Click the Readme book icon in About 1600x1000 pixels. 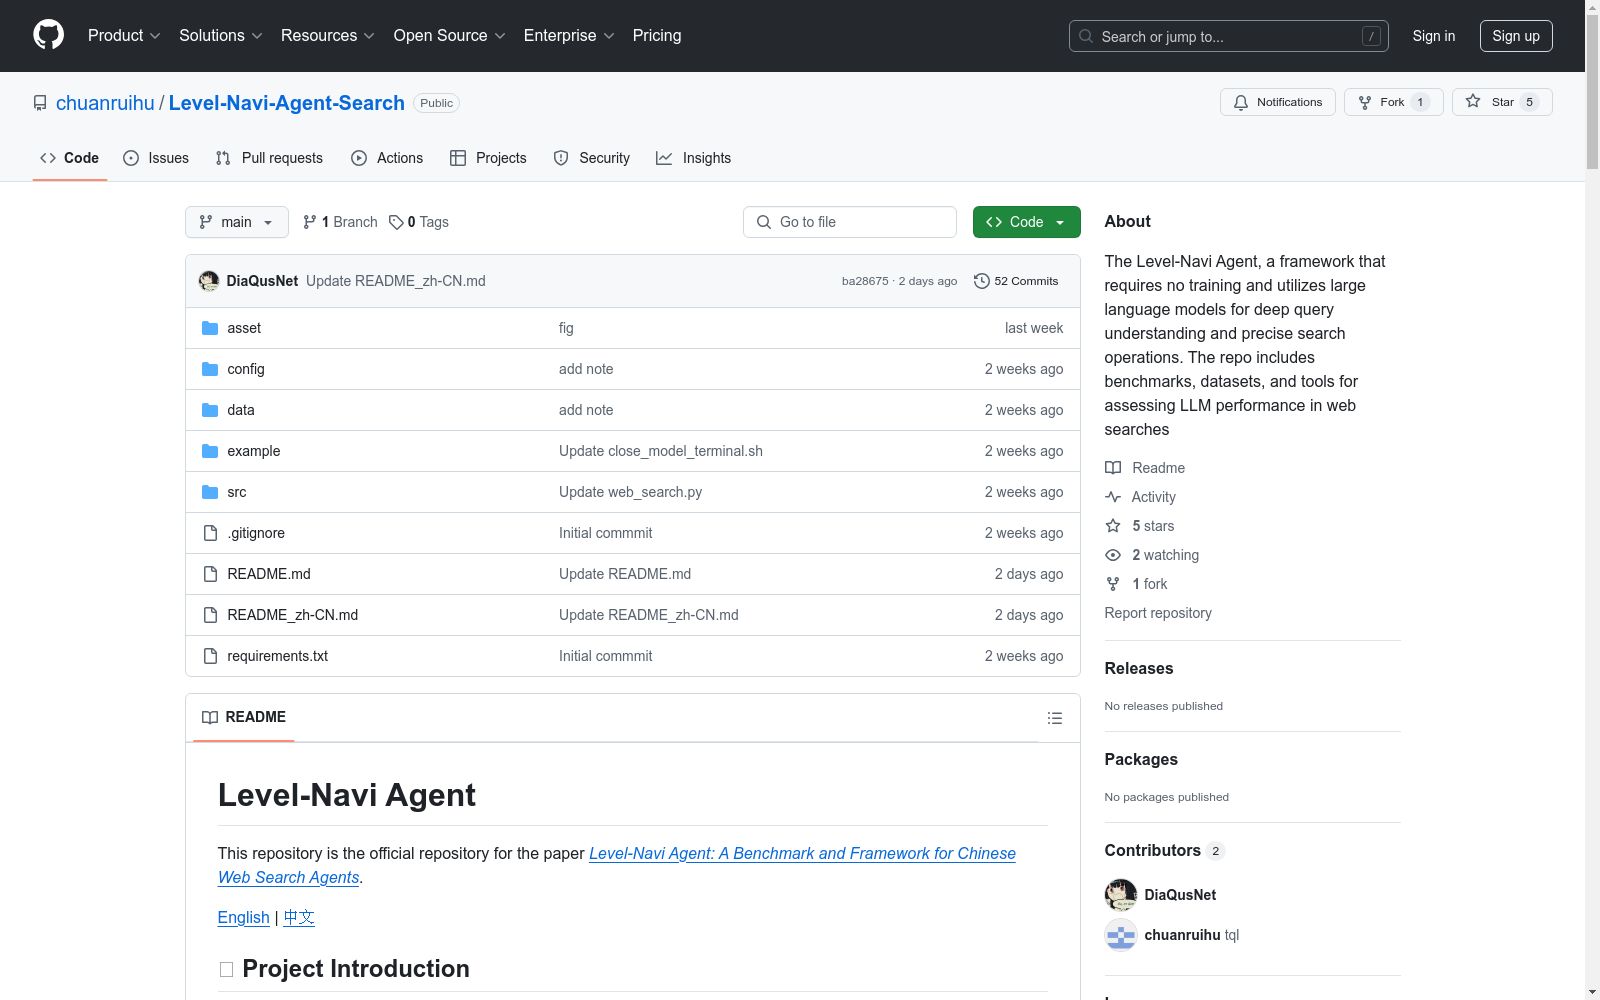1113,468
